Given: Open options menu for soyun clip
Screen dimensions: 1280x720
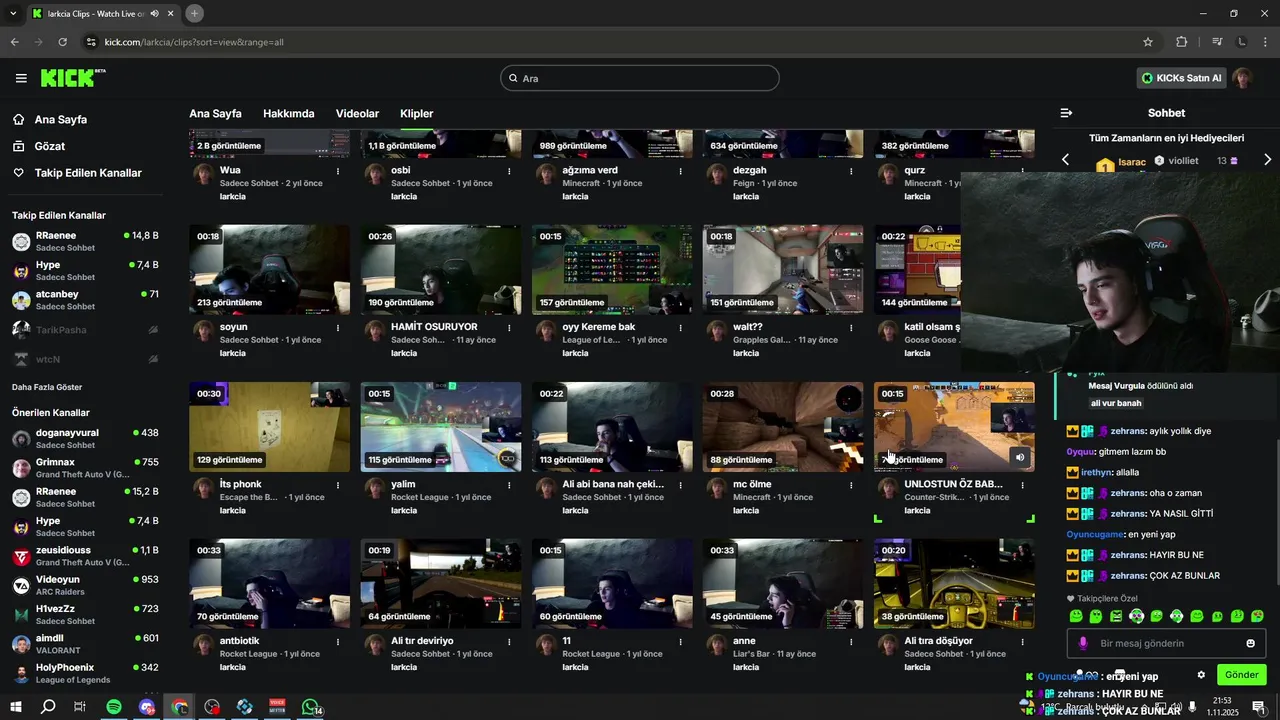Looking at the screenshot, I should pos(338,327).
